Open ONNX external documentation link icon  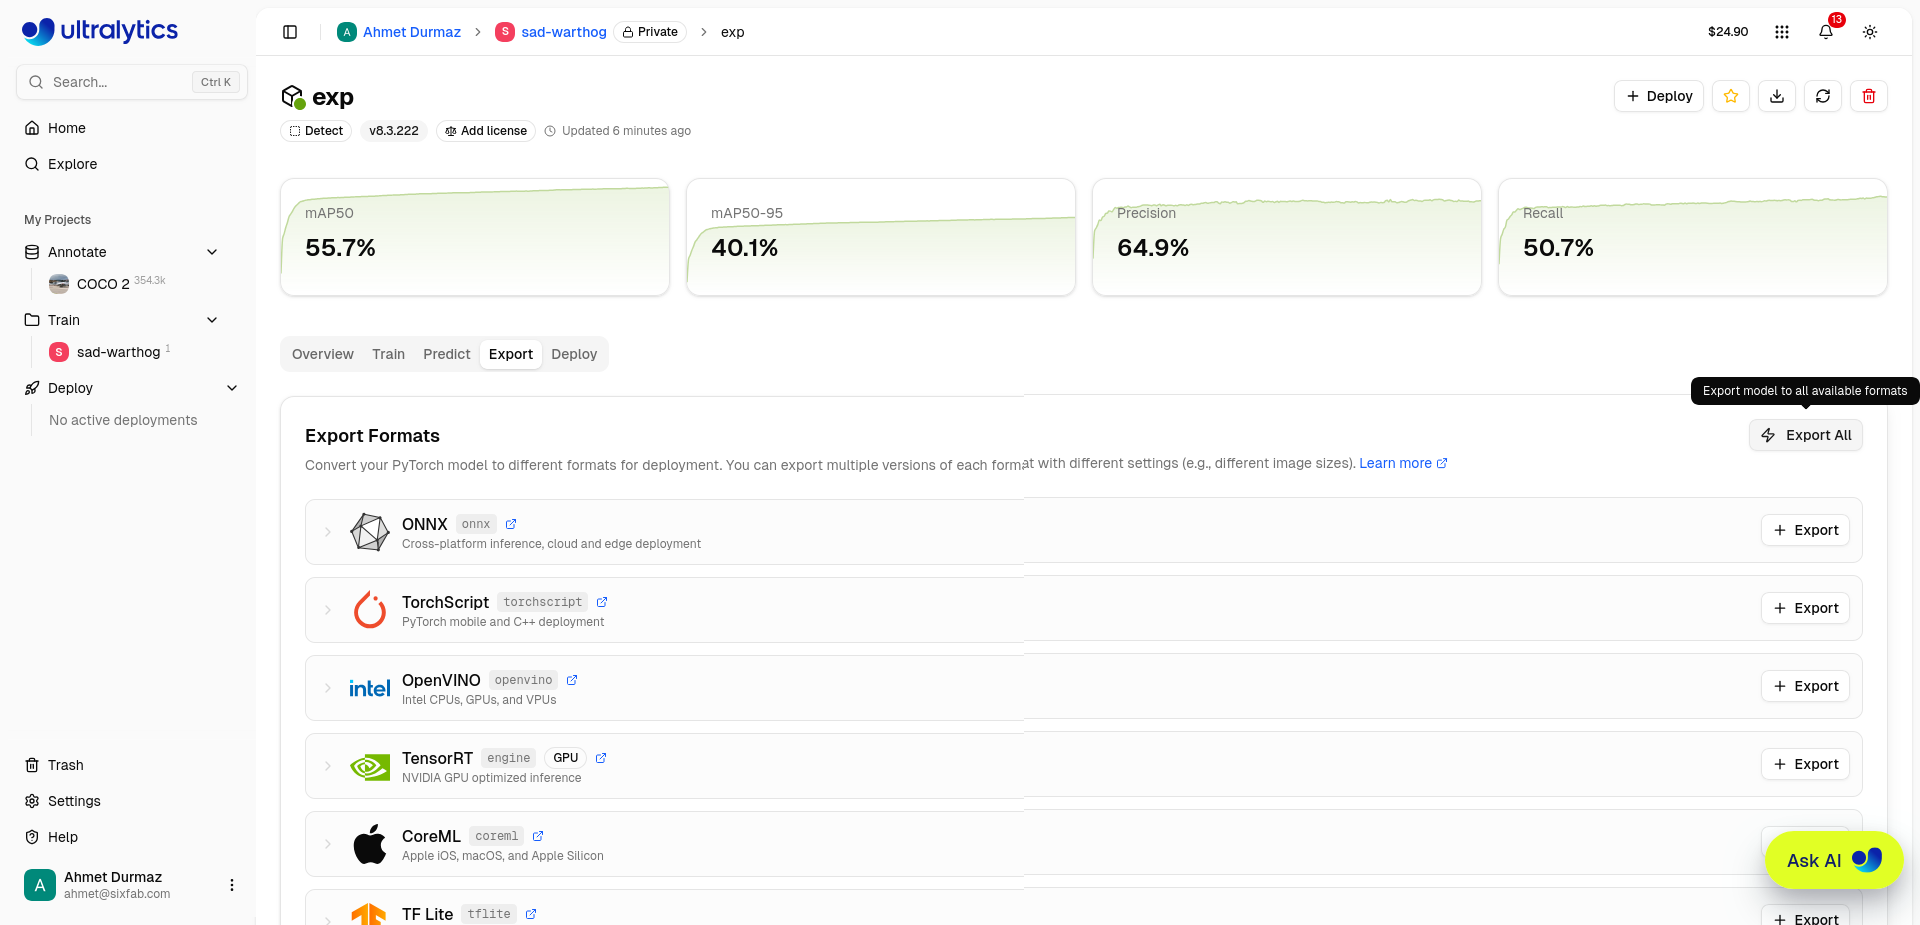(x=511, y=524)
